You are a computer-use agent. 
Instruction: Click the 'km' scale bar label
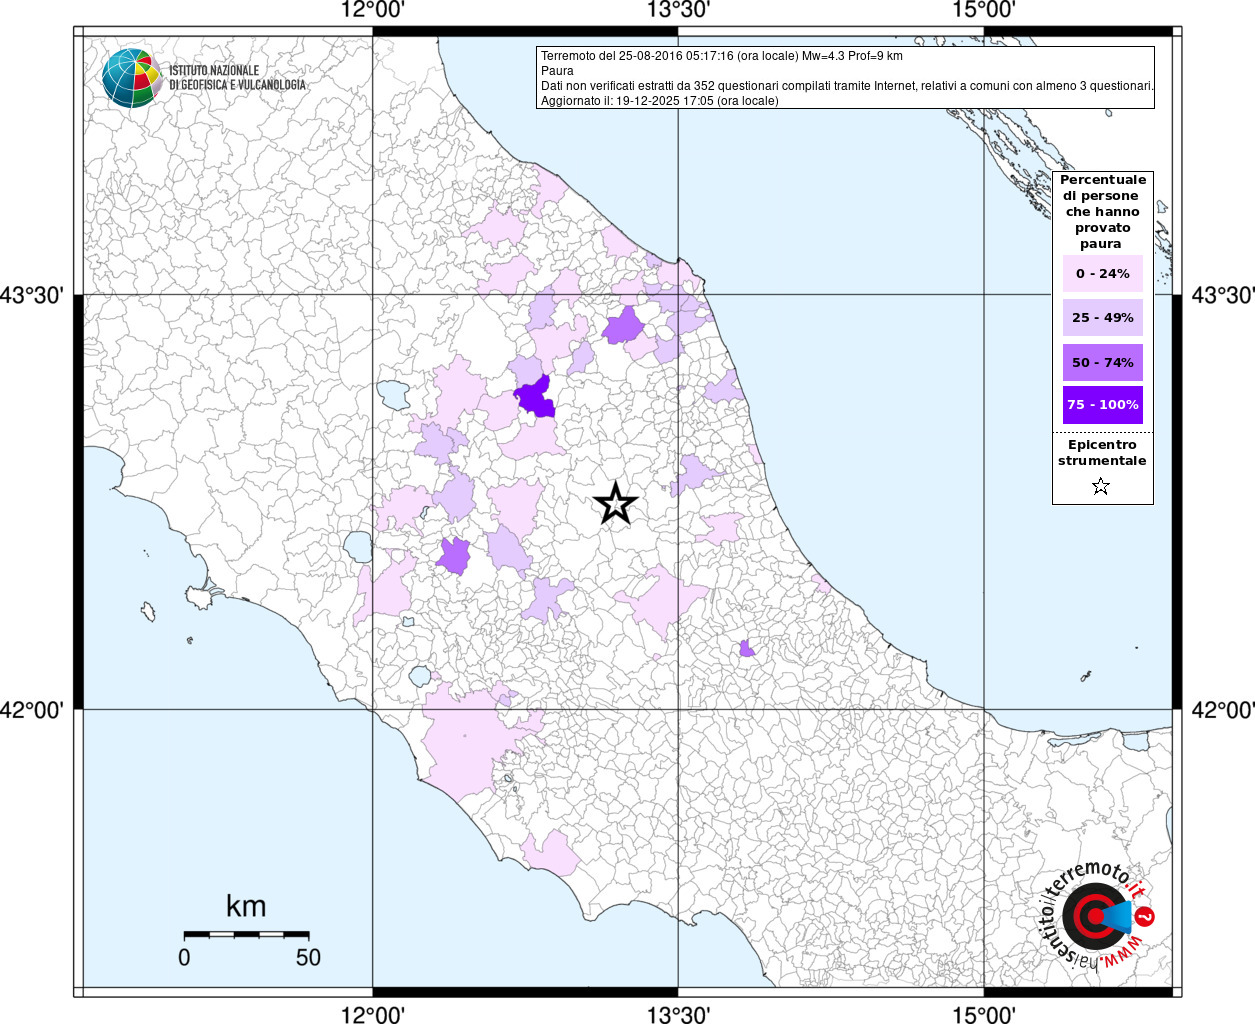pos(246,906)
